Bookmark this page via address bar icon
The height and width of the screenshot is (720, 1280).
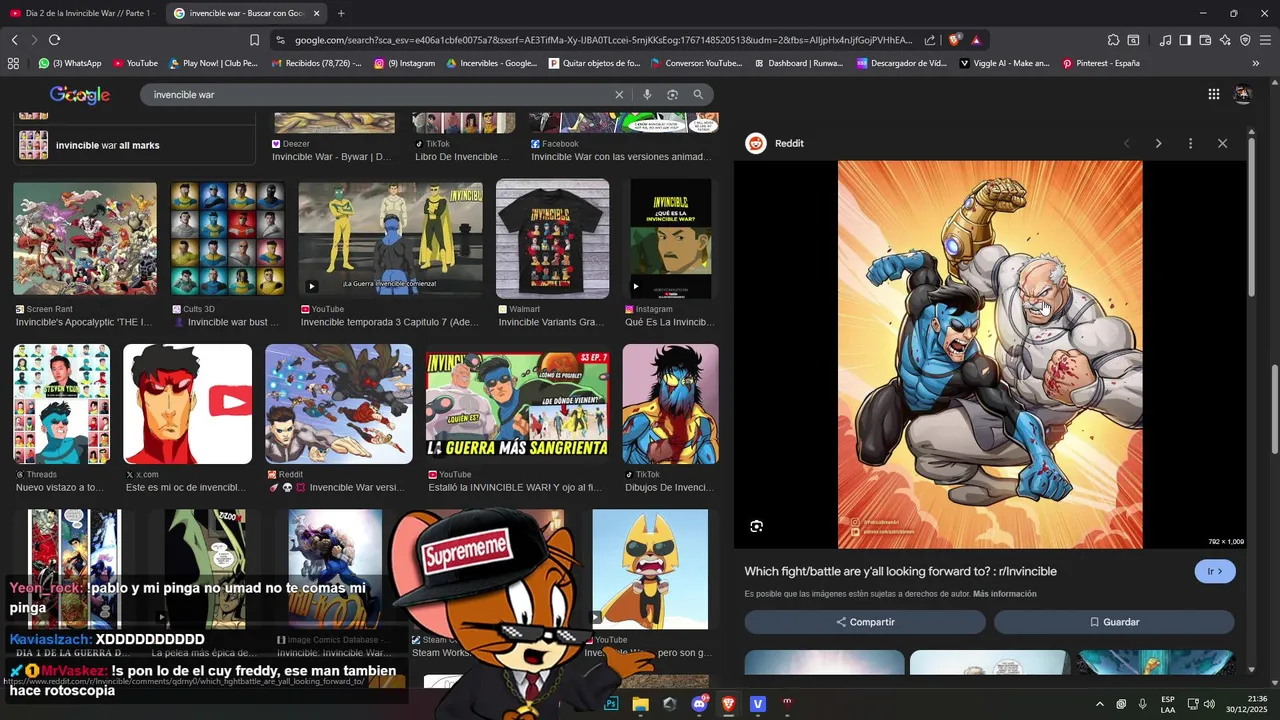point(254,40)
